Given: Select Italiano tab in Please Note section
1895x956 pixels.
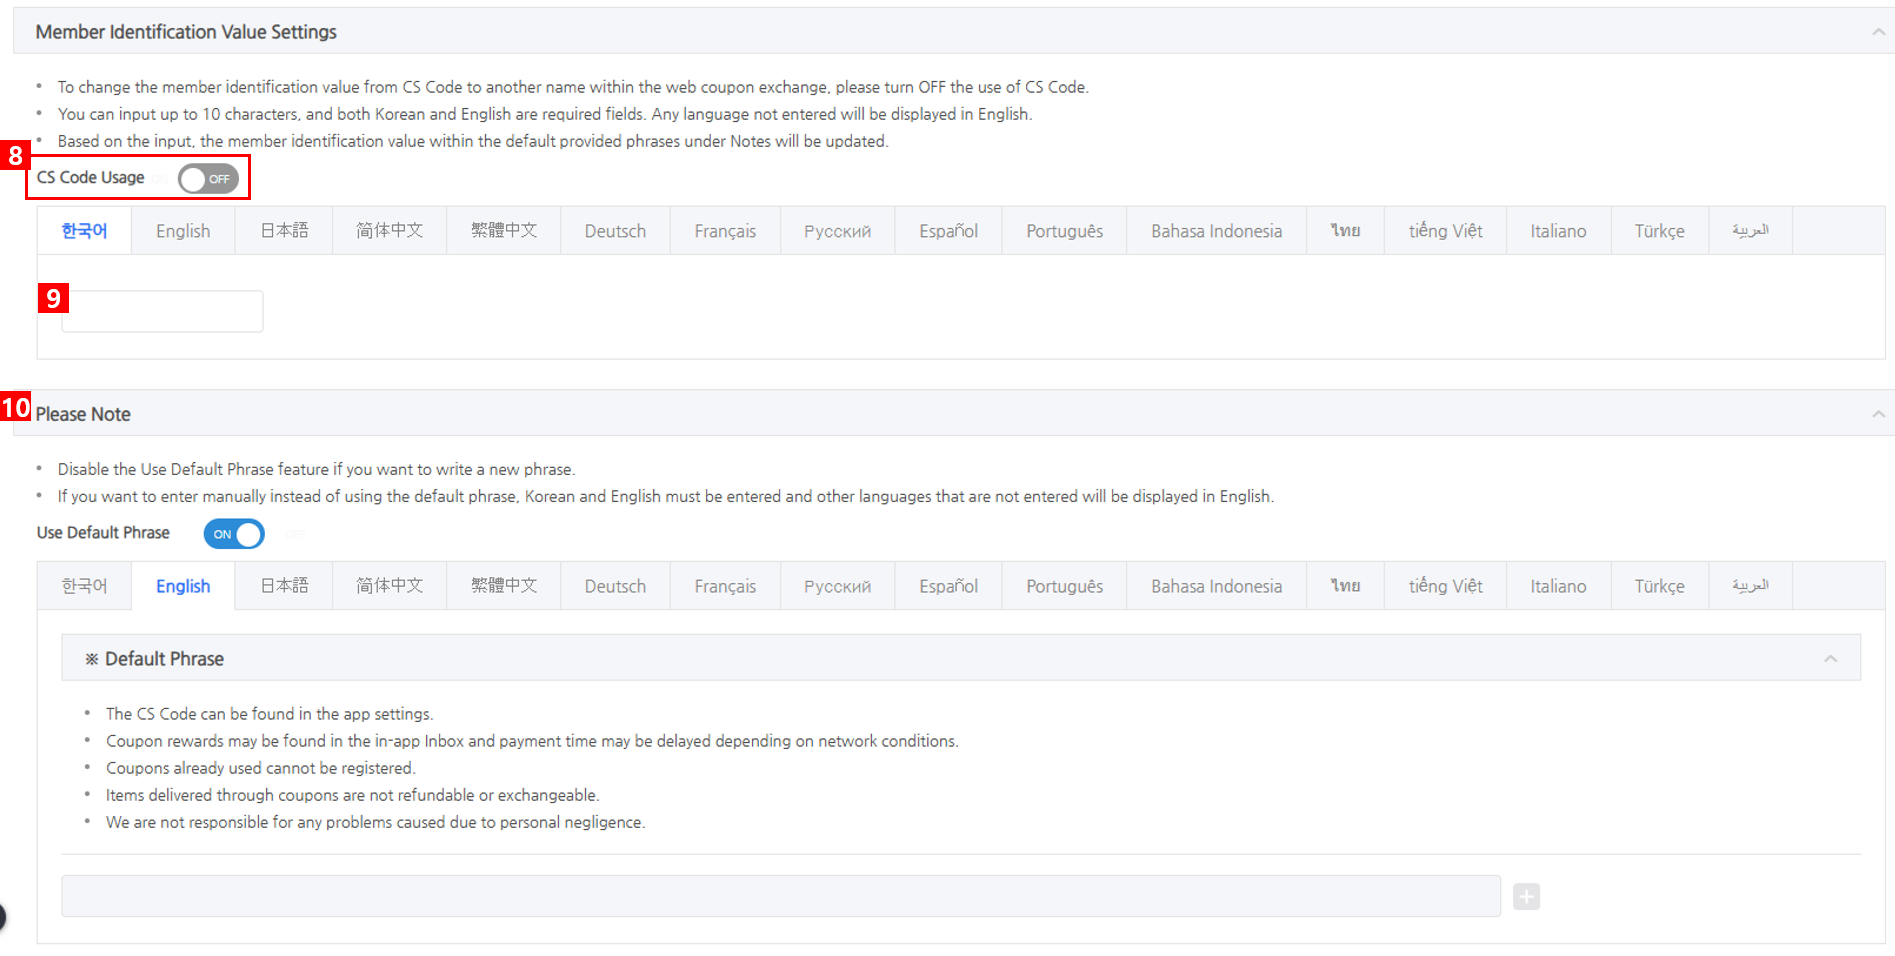Looking at the screenshot, I should click(x=1558, y=586).
